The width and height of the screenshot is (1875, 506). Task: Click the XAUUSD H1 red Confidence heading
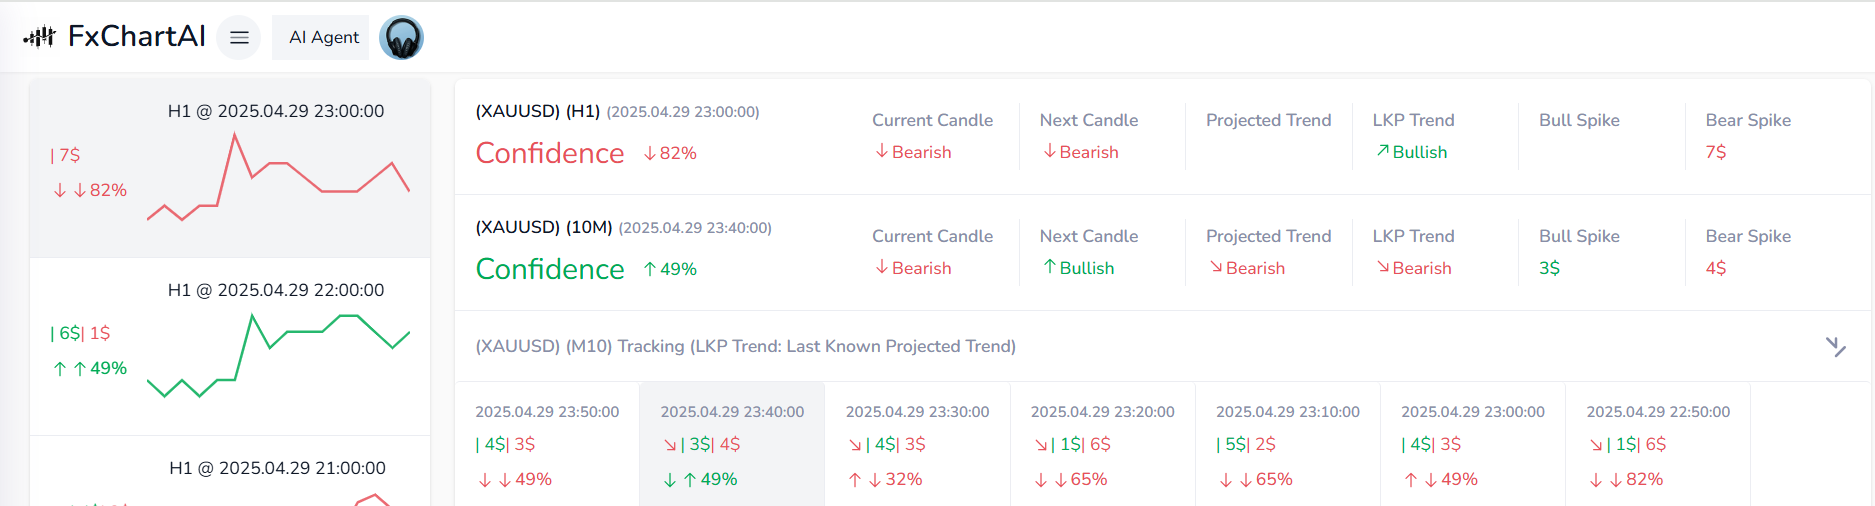[550, 153]
